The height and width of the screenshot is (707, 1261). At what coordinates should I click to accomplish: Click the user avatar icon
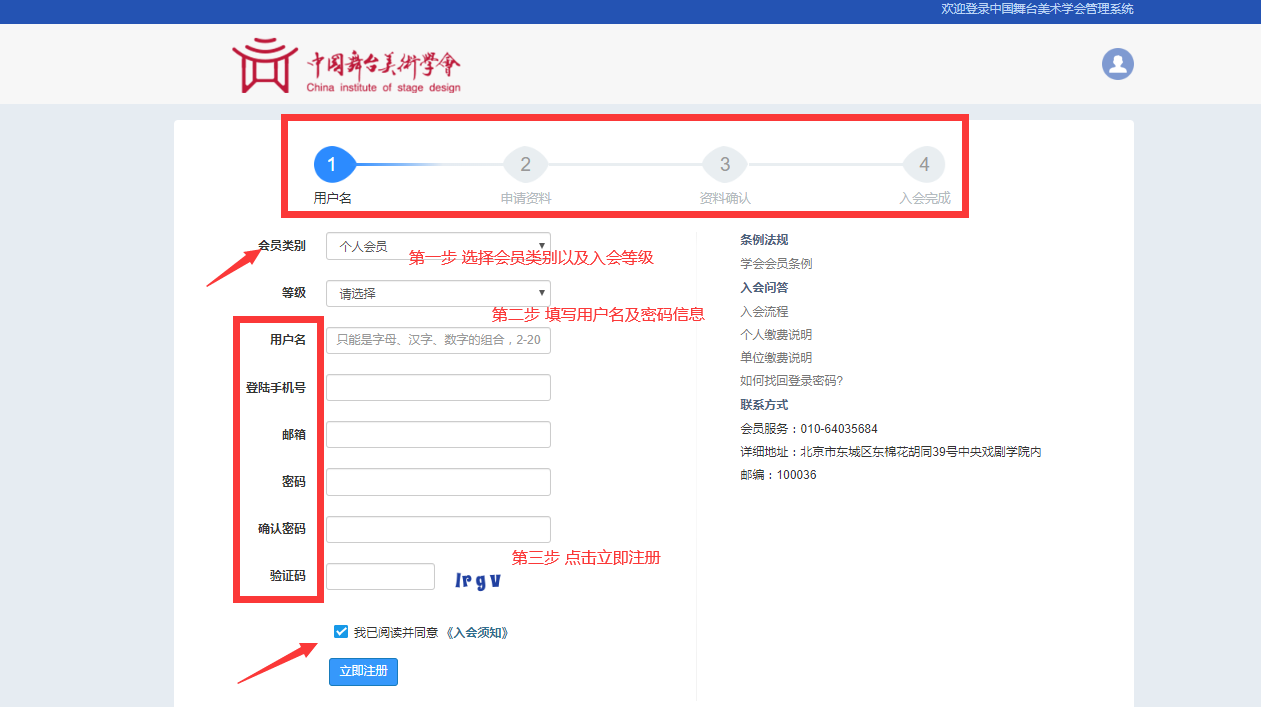(x=1117, y=64)
